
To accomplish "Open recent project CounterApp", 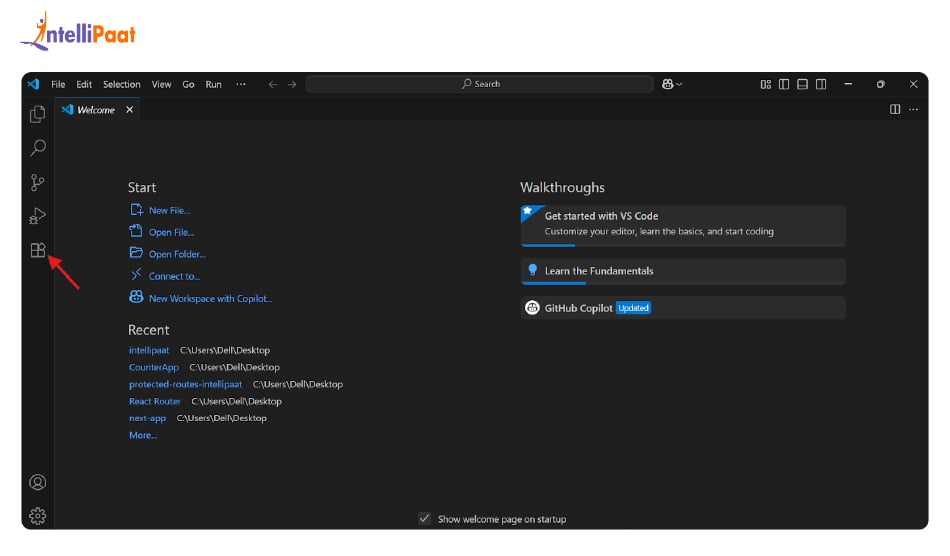I will click(x=154, y=367).
